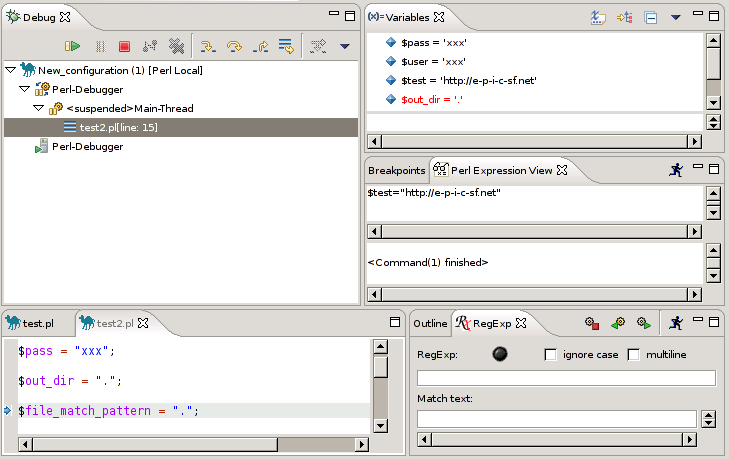Close the RegExp view tab

[x=521, y=323]
